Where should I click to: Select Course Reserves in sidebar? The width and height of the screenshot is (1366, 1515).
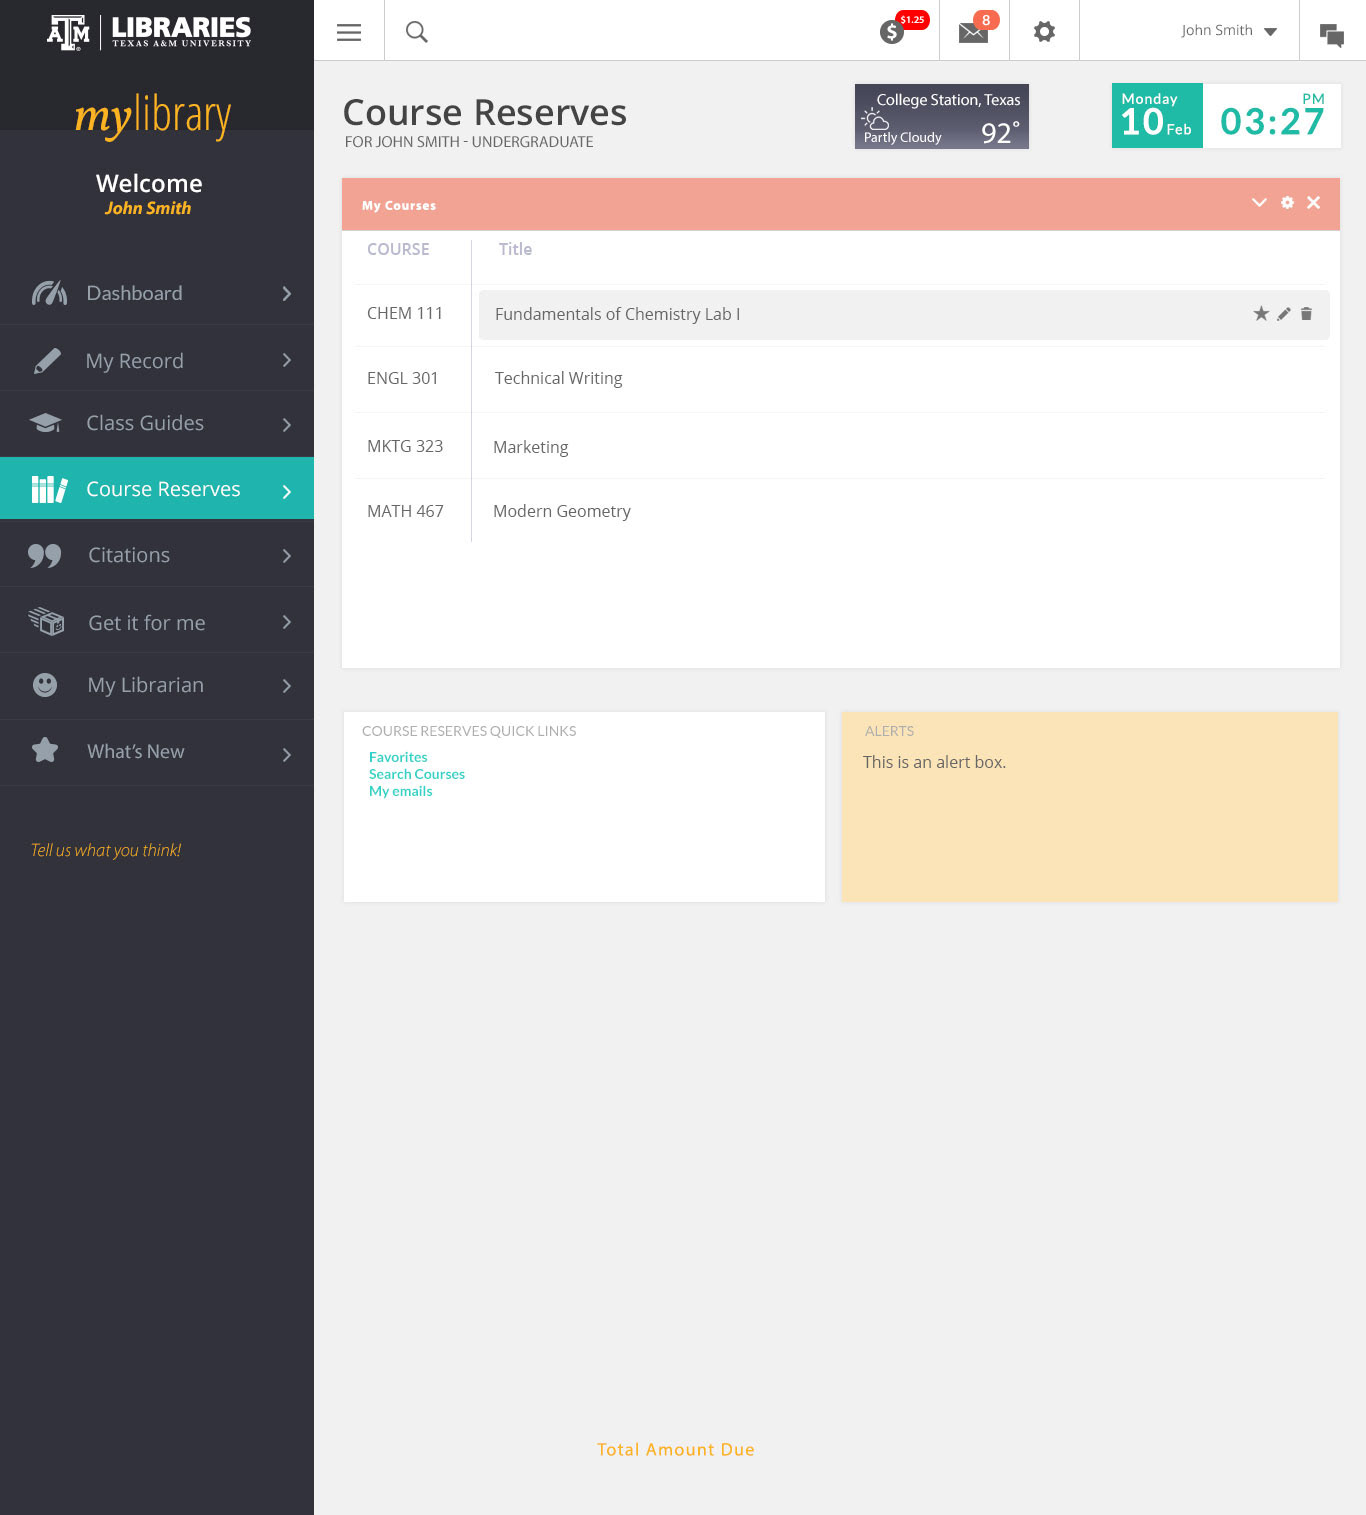click(x=157, y=488)
